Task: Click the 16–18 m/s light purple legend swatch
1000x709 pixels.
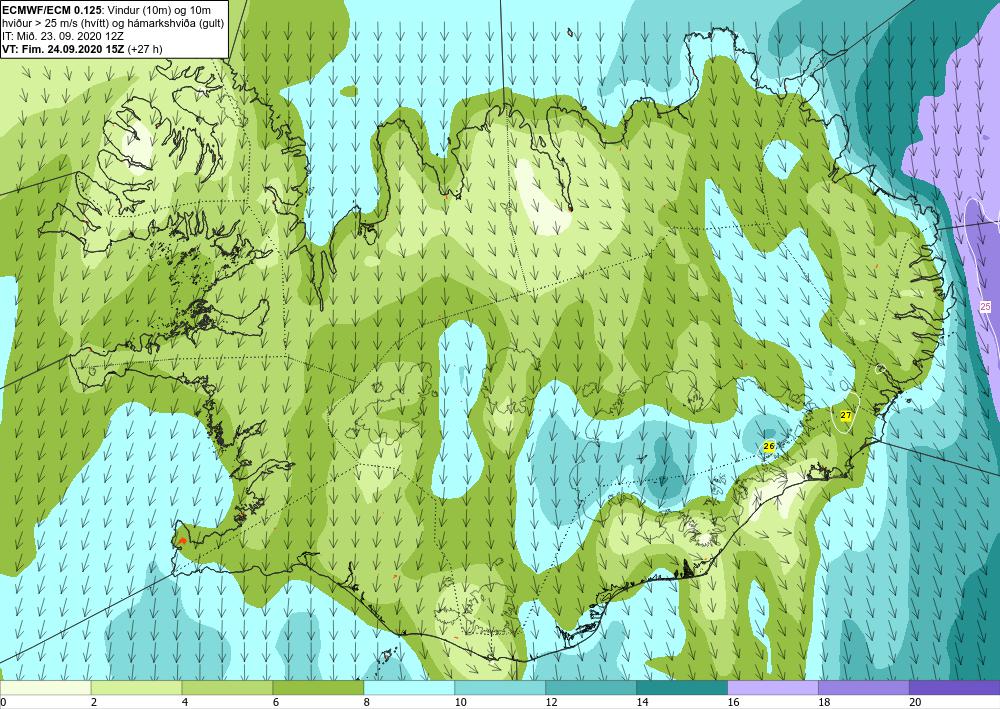Action: 773,688
